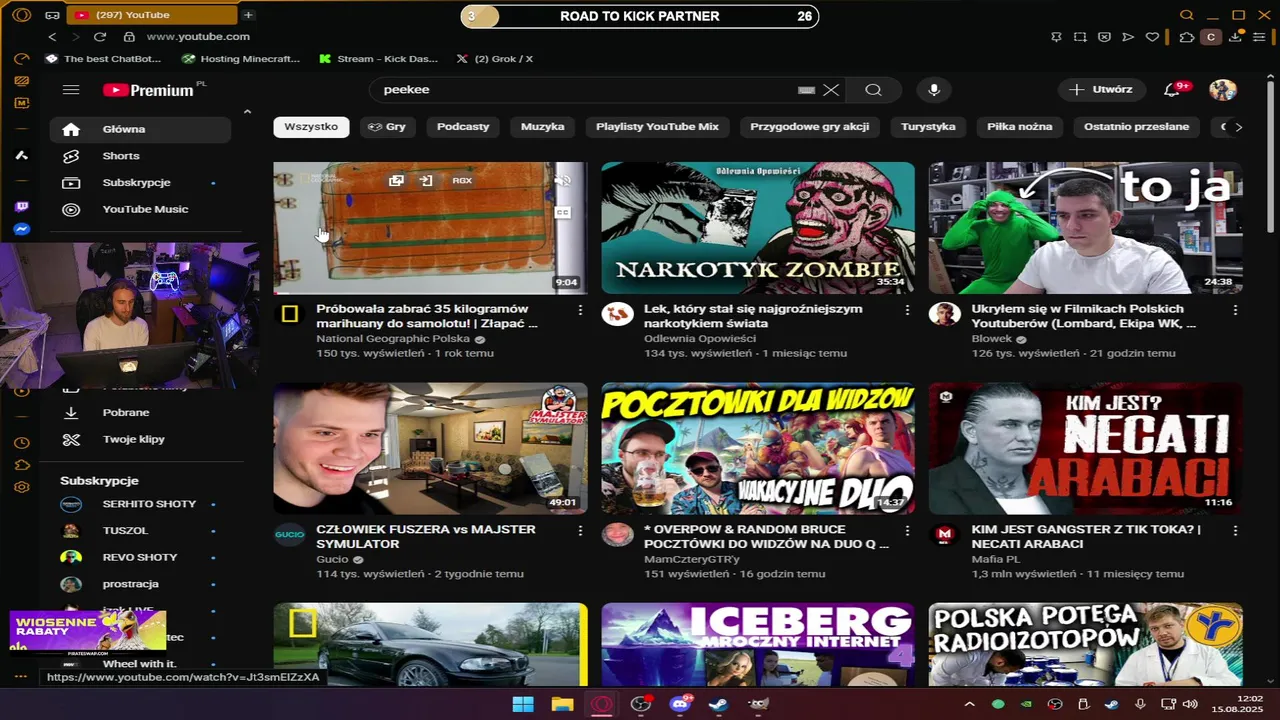Open options for the Lek narkotykiem video
This screenshot has height=720, width=1280.
(x=907, y=311)
